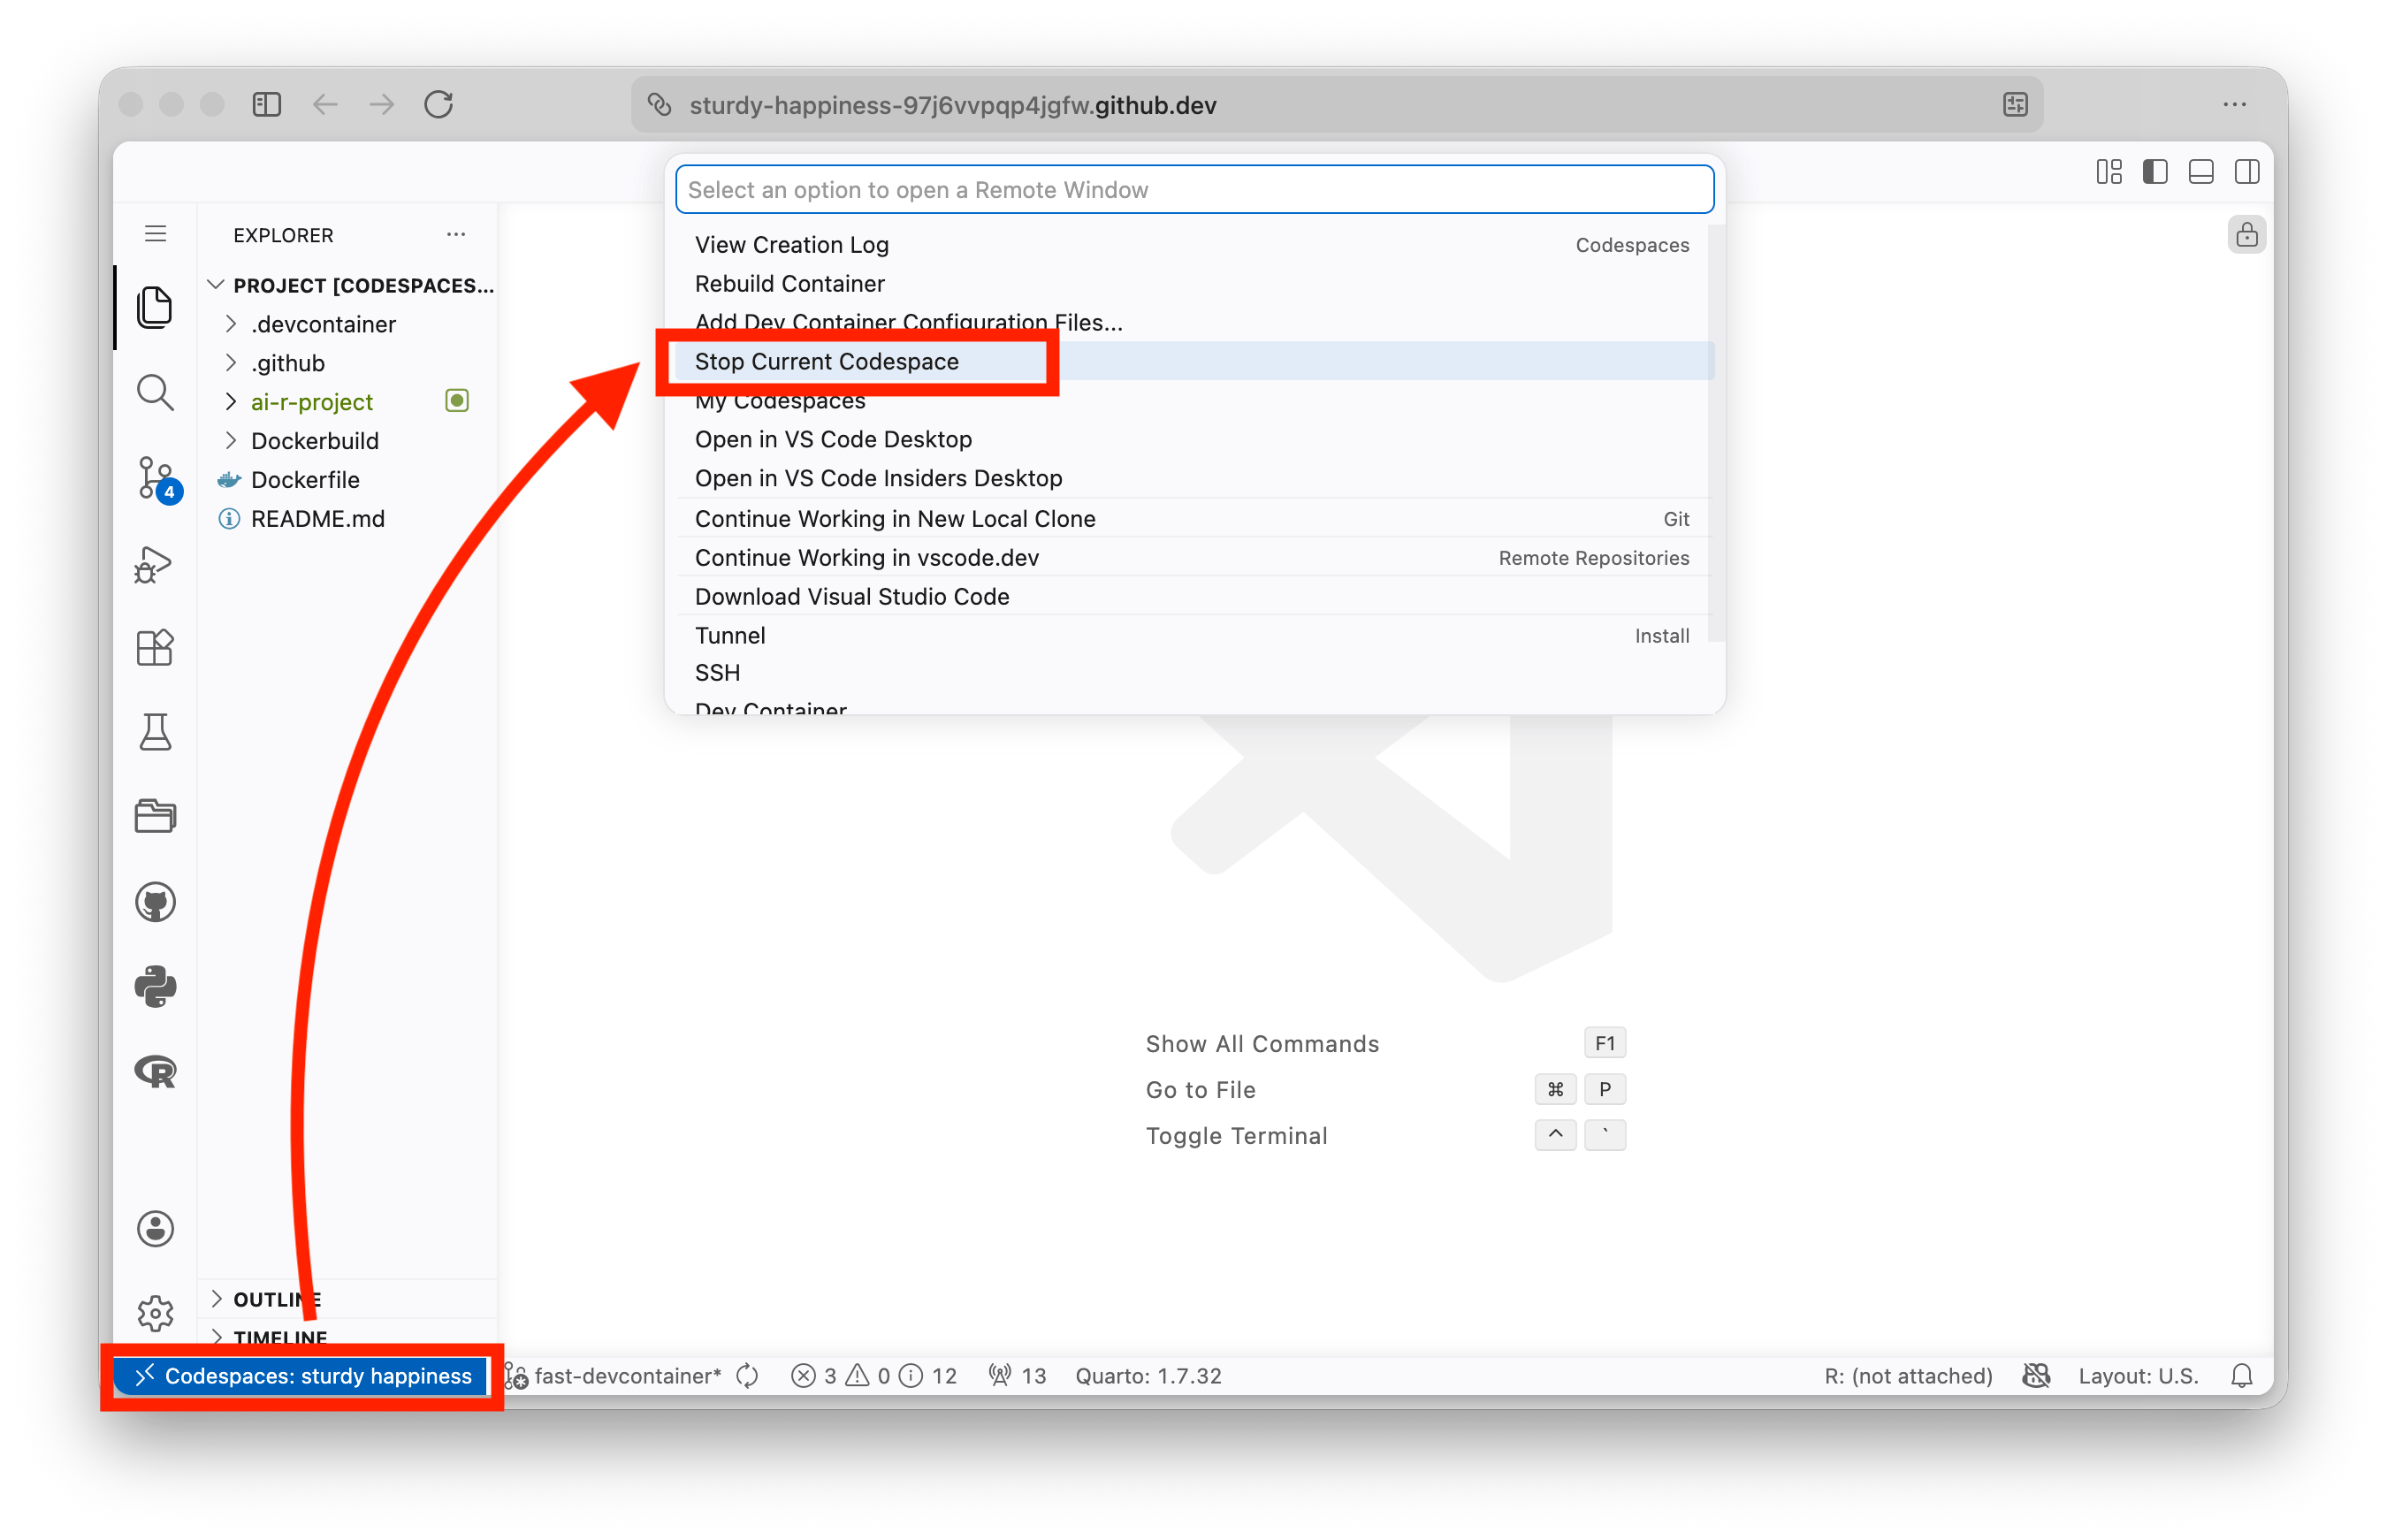Image resolution: width=2387 pixels, height=1540 pixels.
Task: Open Explorer more actions ellipsis
Action: click(x=456, y=234)
